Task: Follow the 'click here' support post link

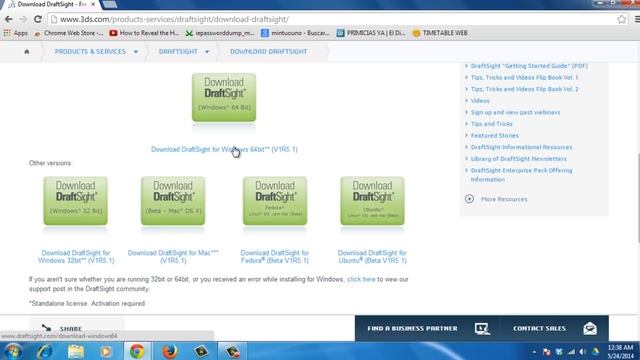Action: tap(361, 280)
